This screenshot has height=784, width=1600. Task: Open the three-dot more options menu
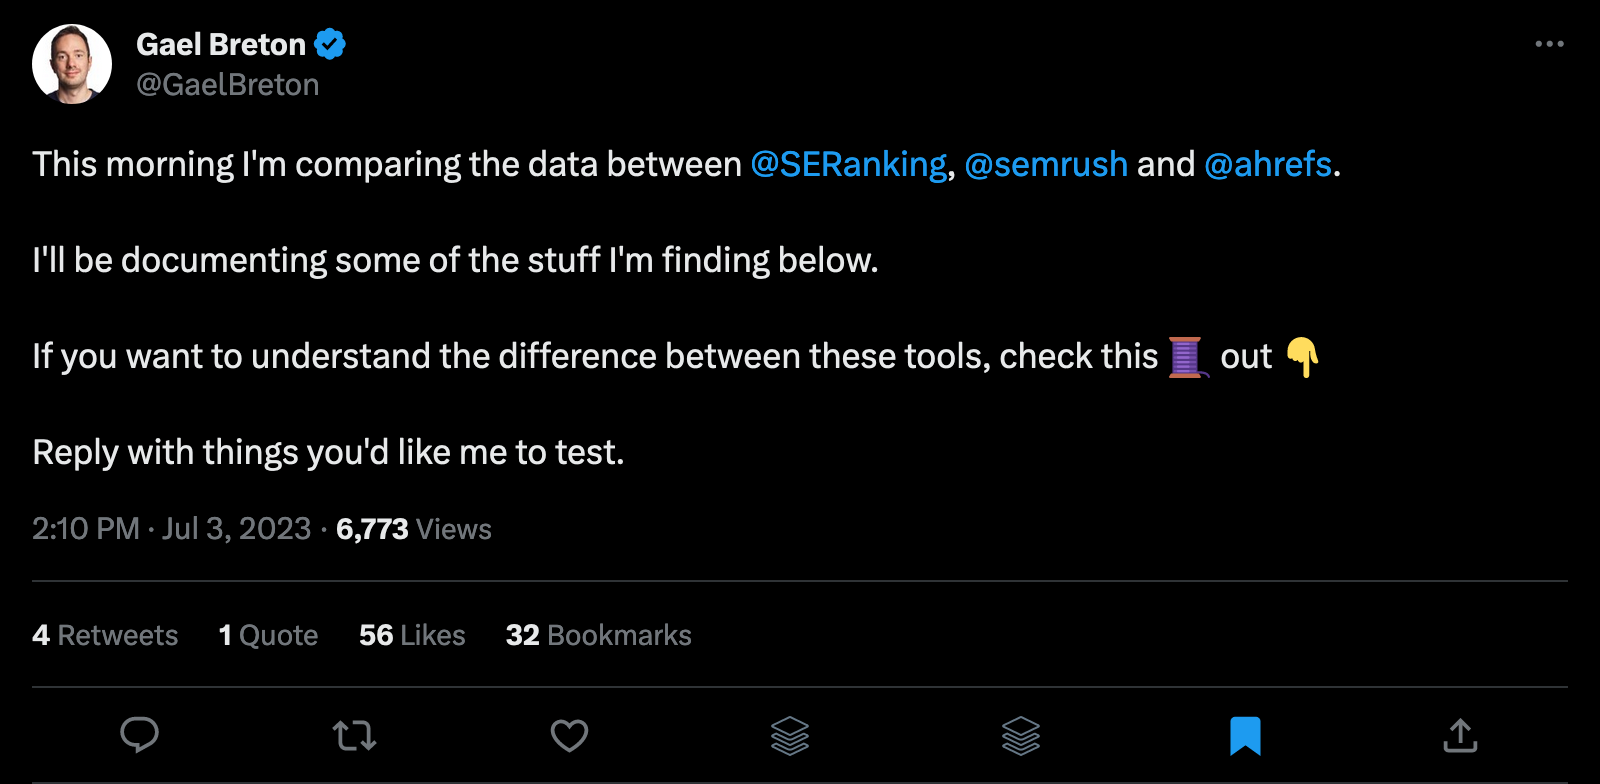tap(1549, 44)
